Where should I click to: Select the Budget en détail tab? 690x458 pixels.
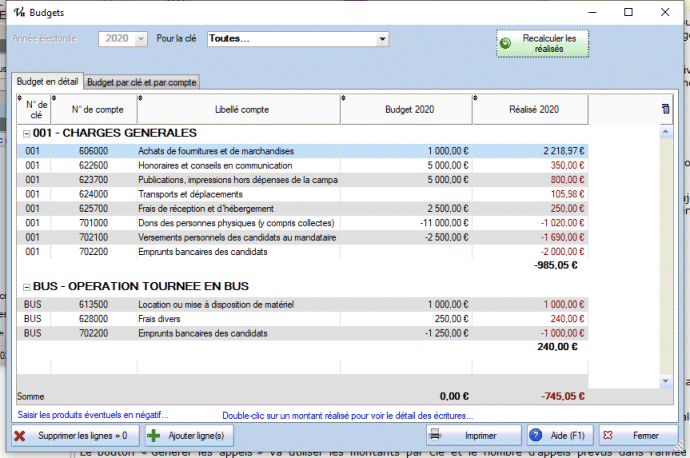tap(47, 81)
